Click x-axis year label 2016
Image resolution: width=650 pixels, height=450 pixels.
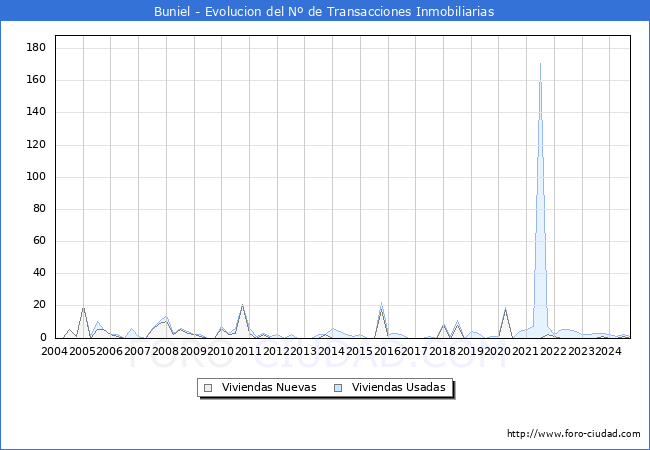[x=387, y=351]
